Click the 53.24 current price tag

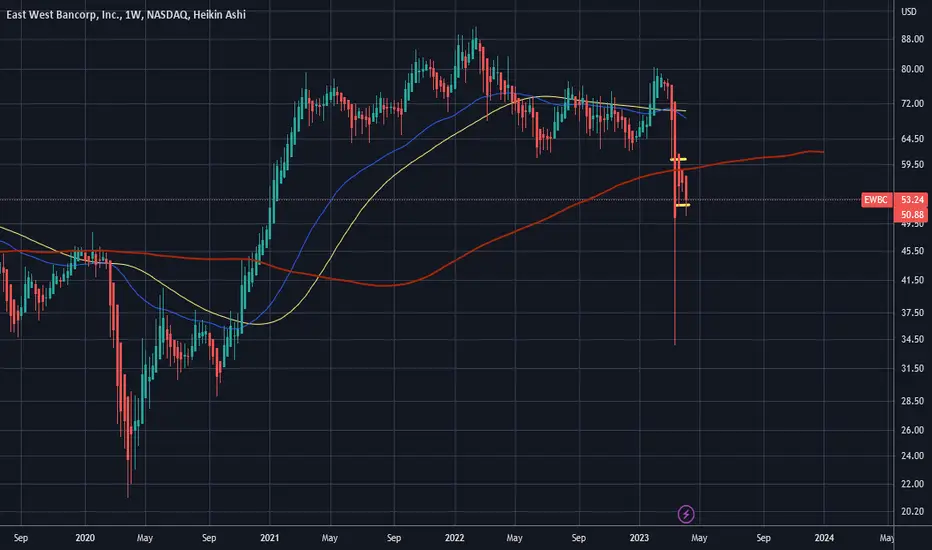pyautogui.click(x=912, y=200)
